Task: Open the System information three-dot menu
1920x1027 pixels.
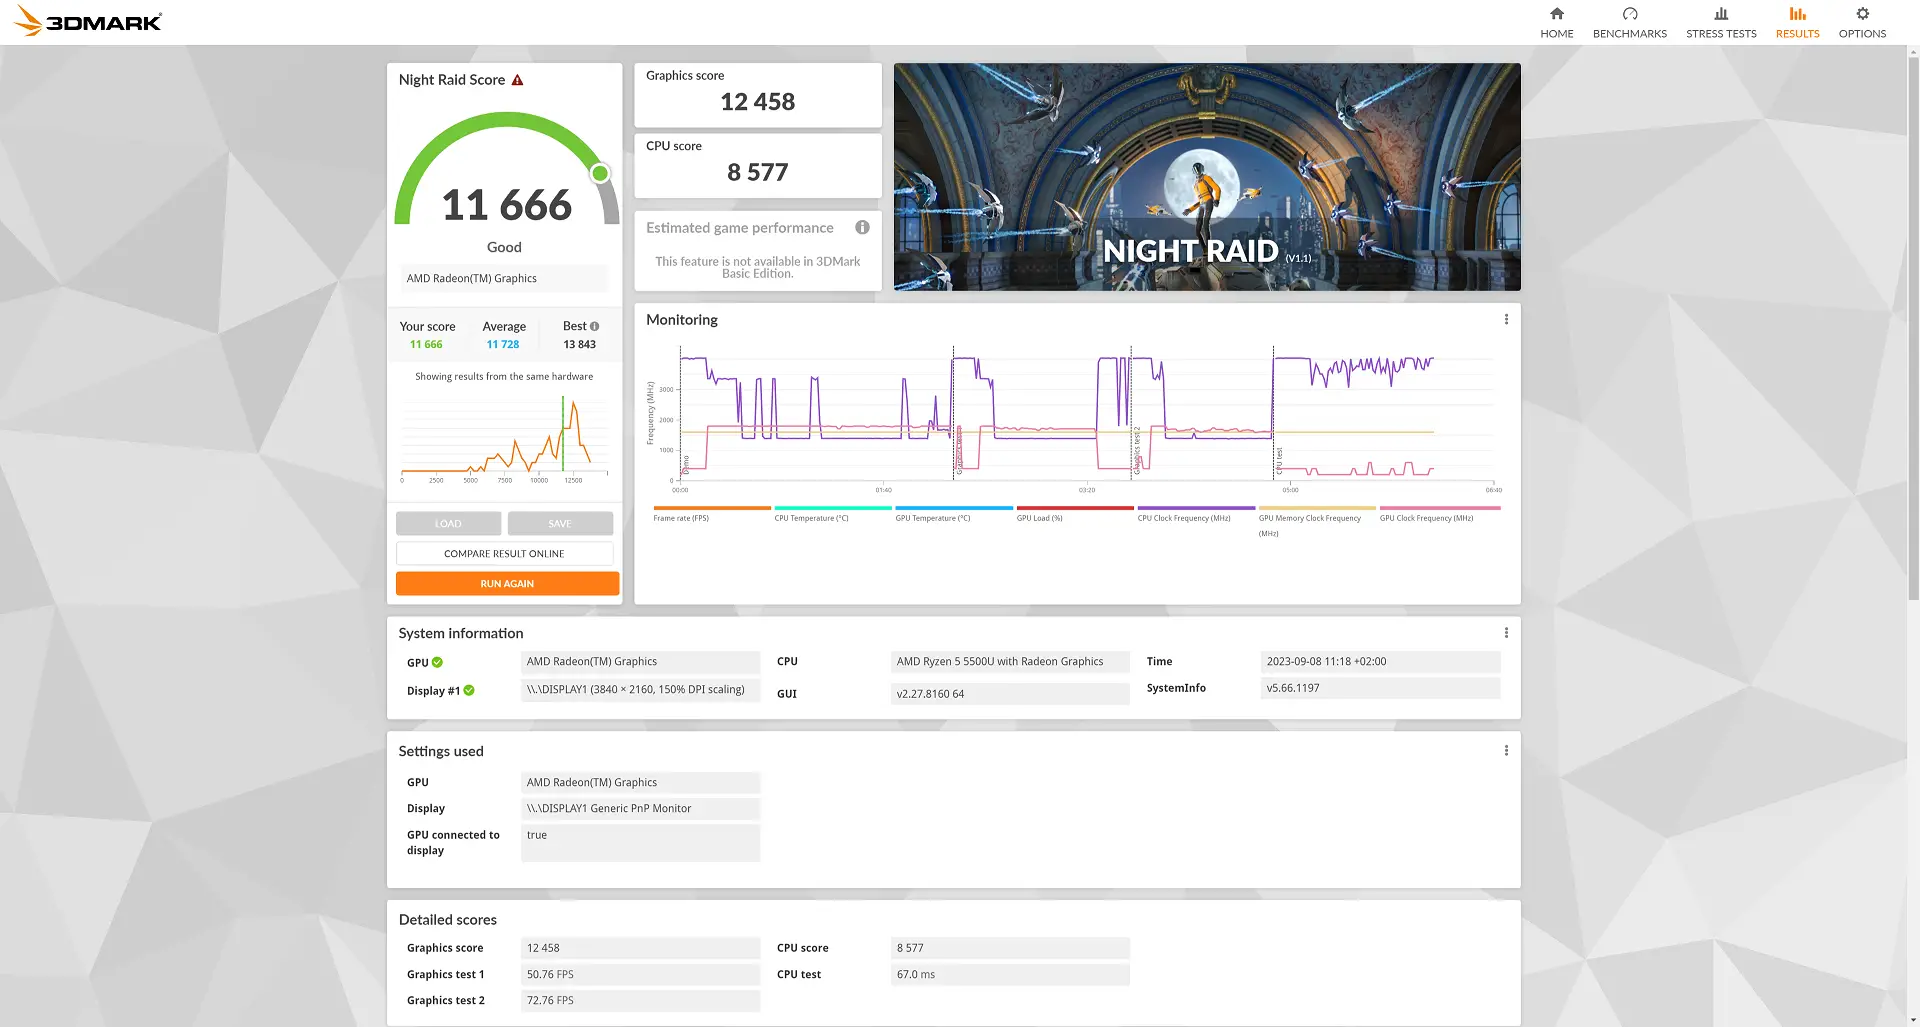Action: [1506, 633]
